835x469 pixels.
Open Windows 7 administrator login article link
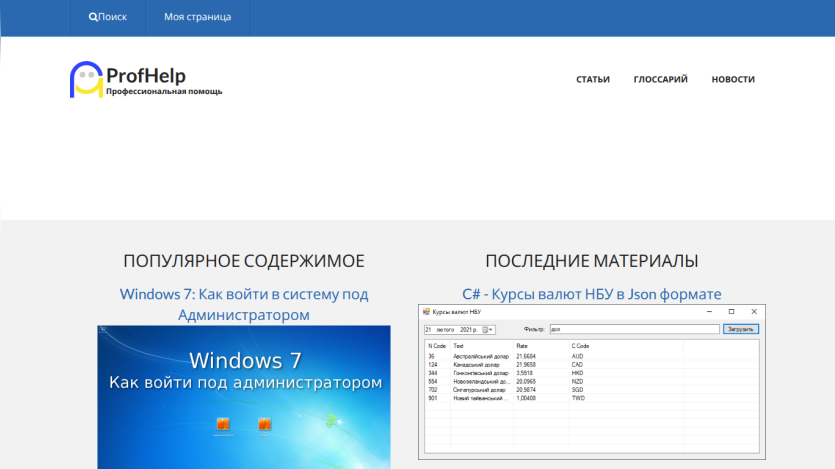point(244,305)
